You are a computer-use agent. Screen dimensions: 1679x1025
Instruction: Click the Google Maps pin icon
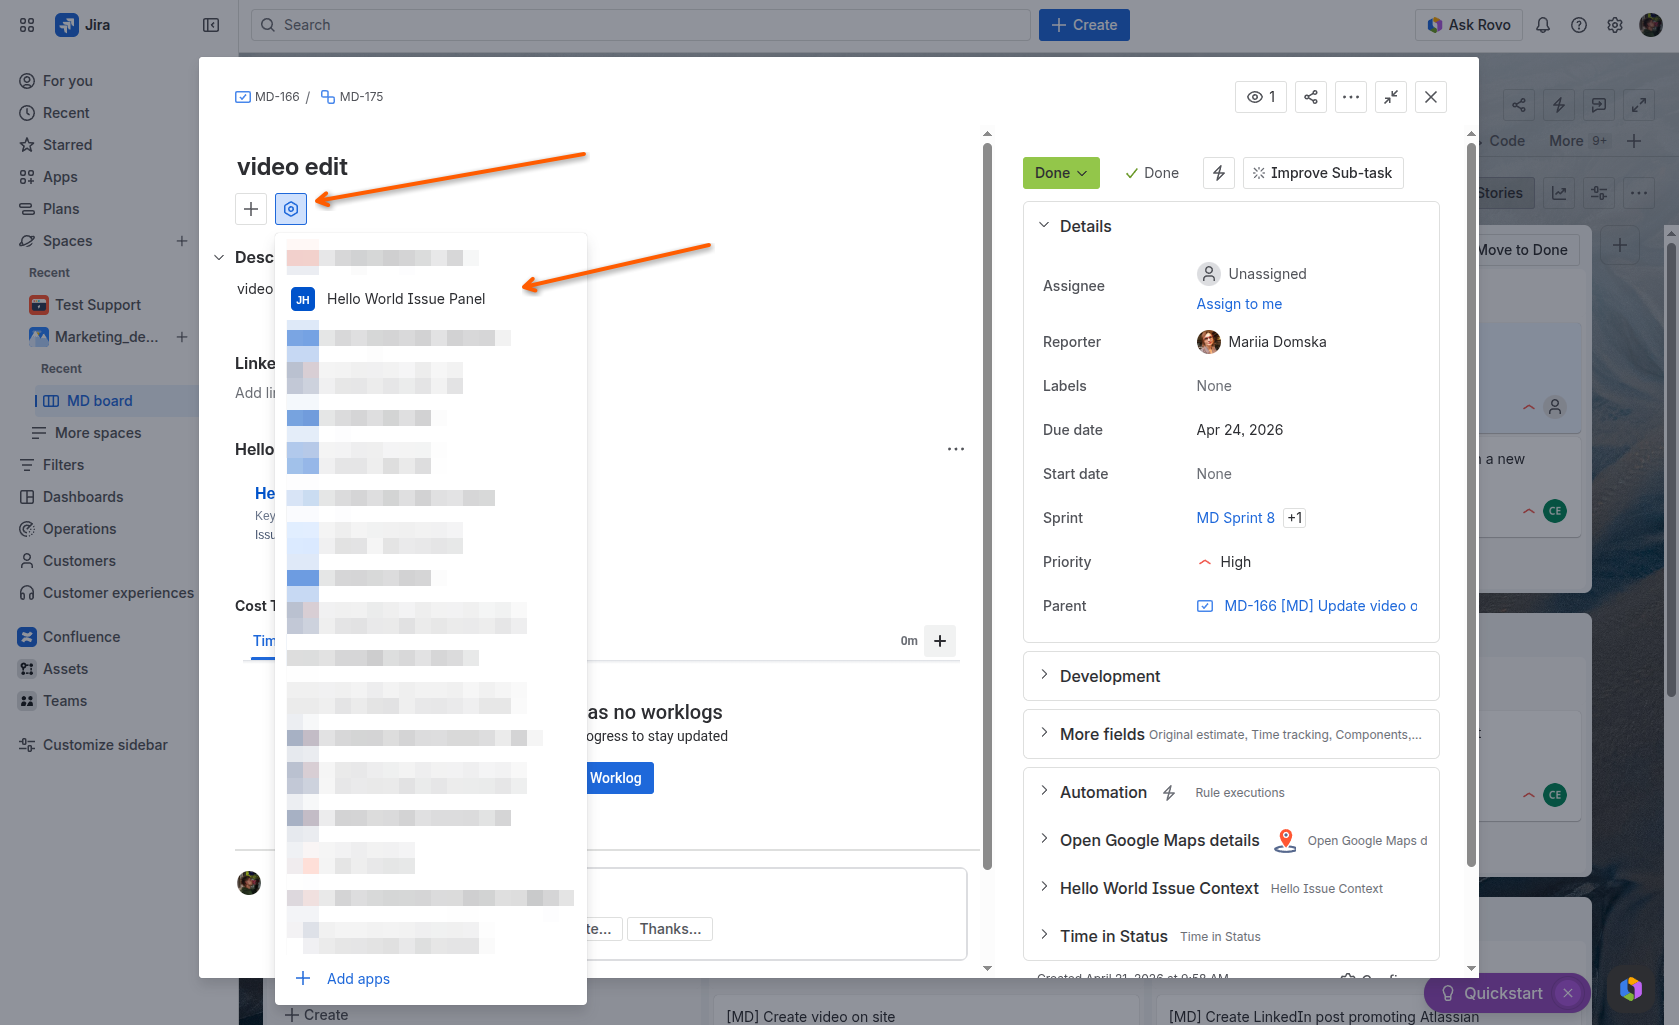coord(1286,841)
